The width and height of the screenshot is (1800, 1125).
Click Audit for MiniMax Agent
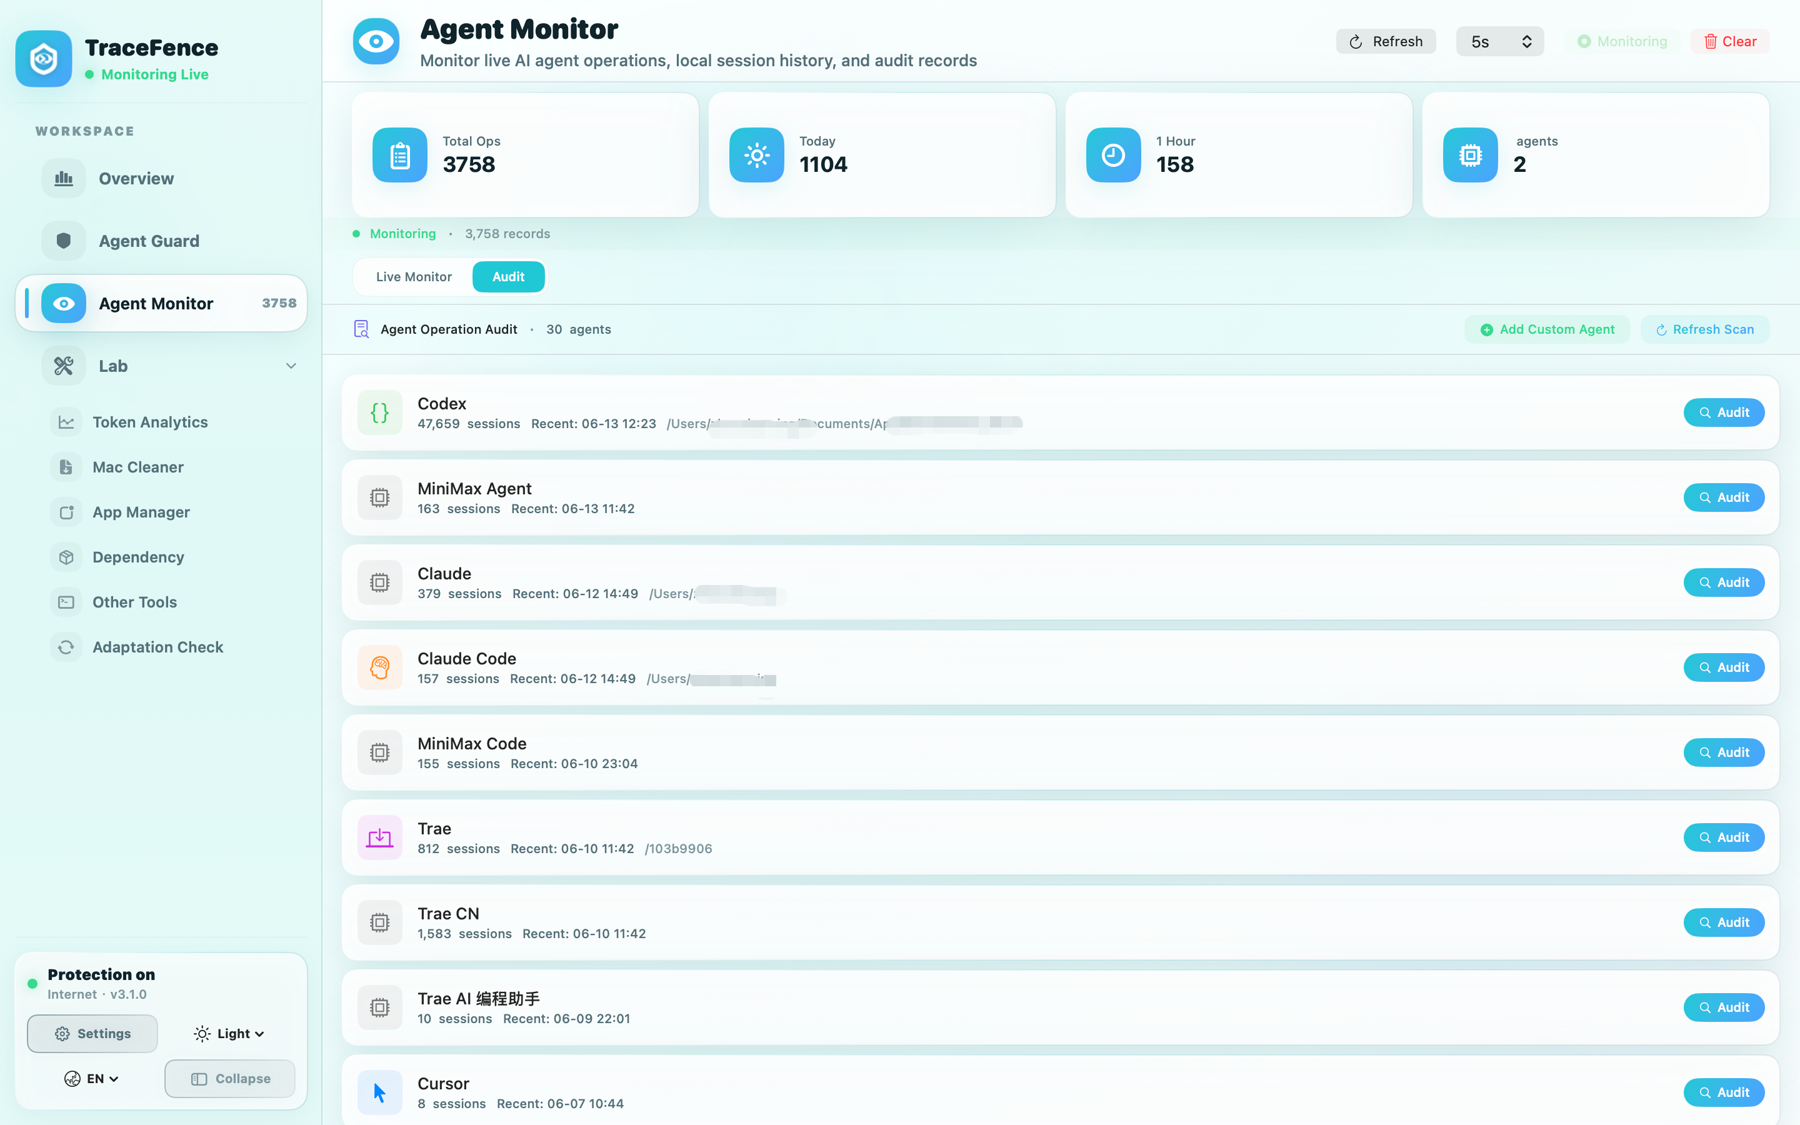(1724, 497)
